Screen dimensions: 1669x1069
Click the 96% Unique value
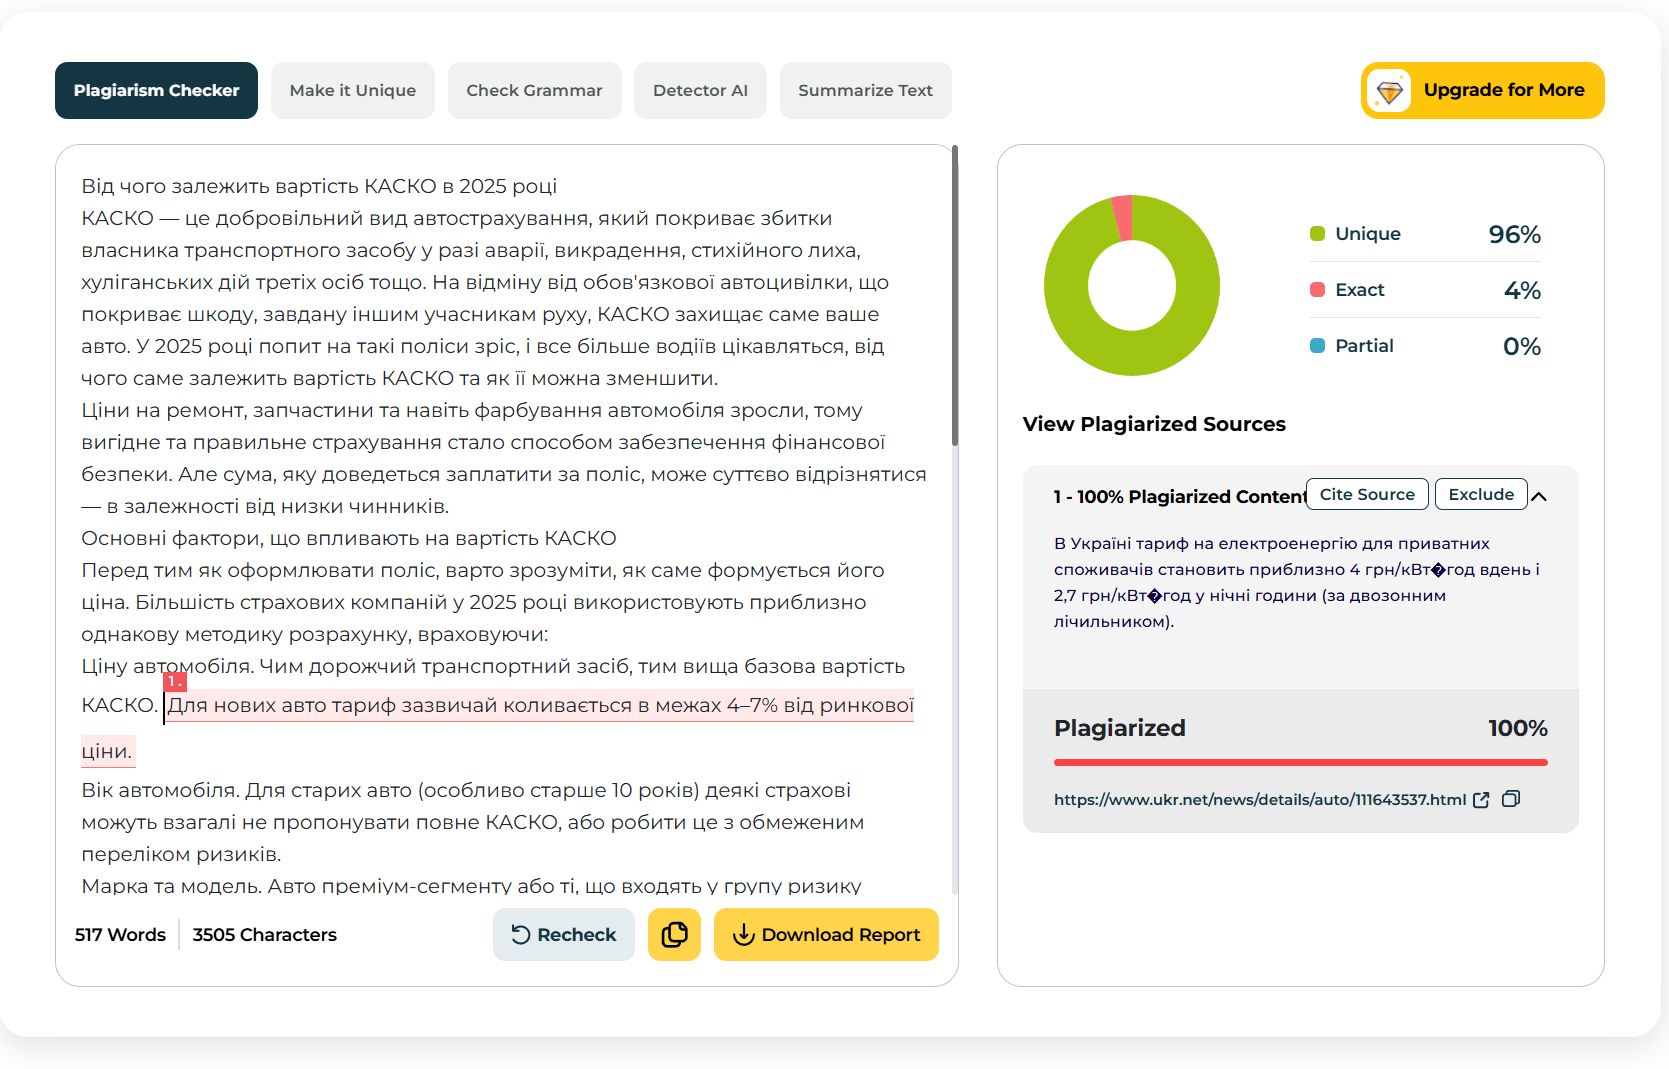point(1514,234)
